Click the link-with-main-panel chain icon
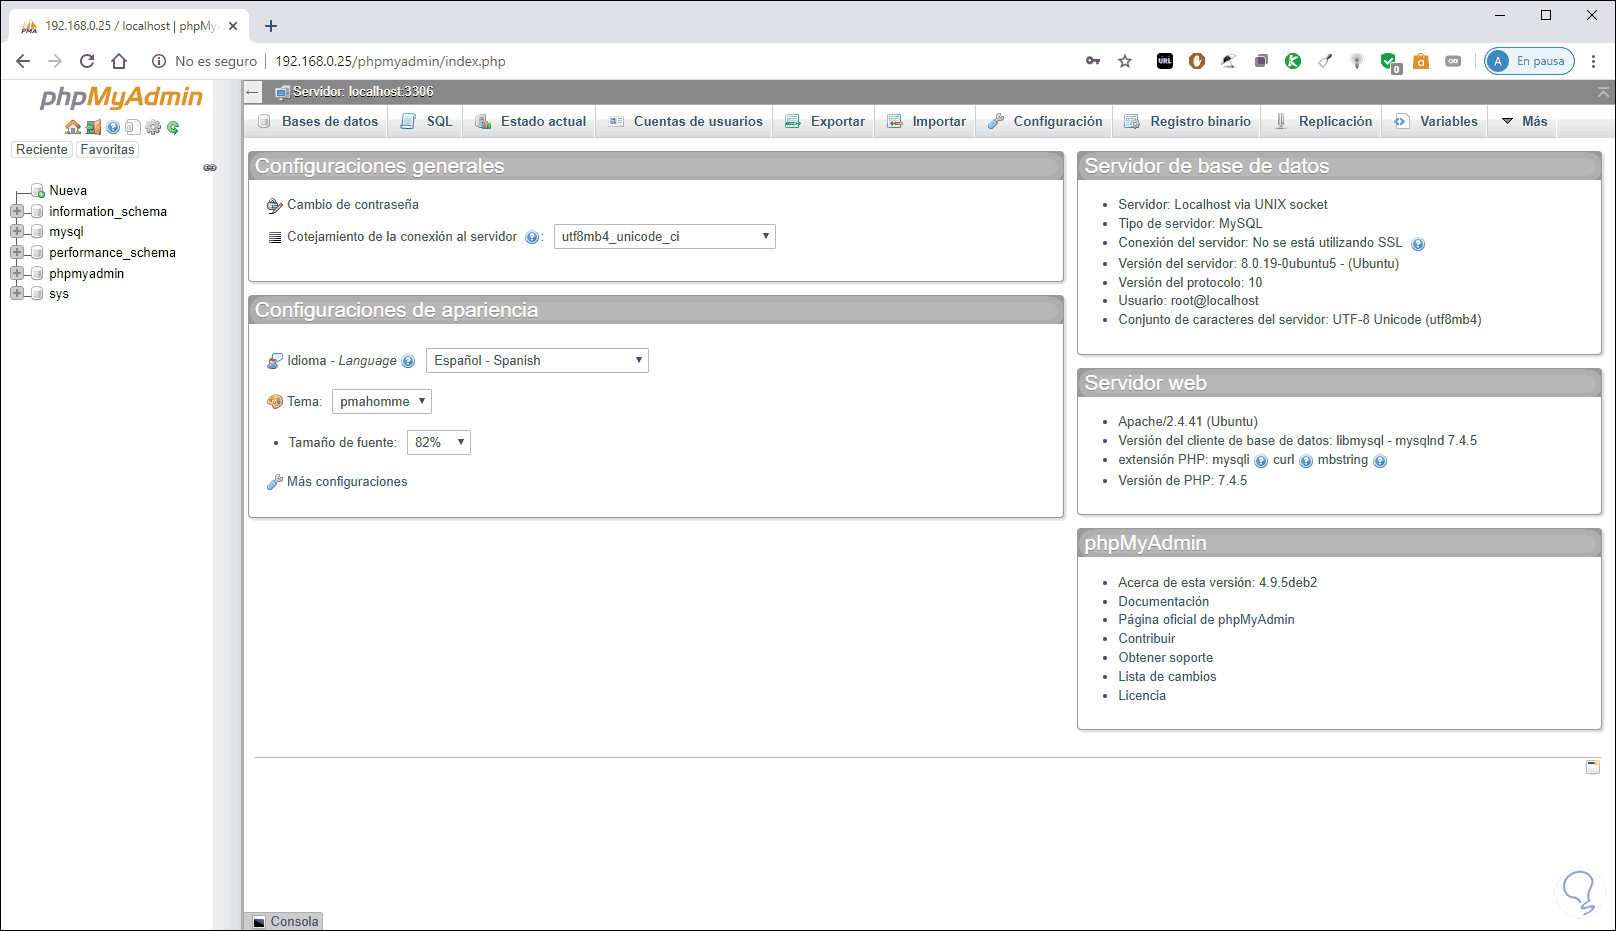 tap(210, 167)
